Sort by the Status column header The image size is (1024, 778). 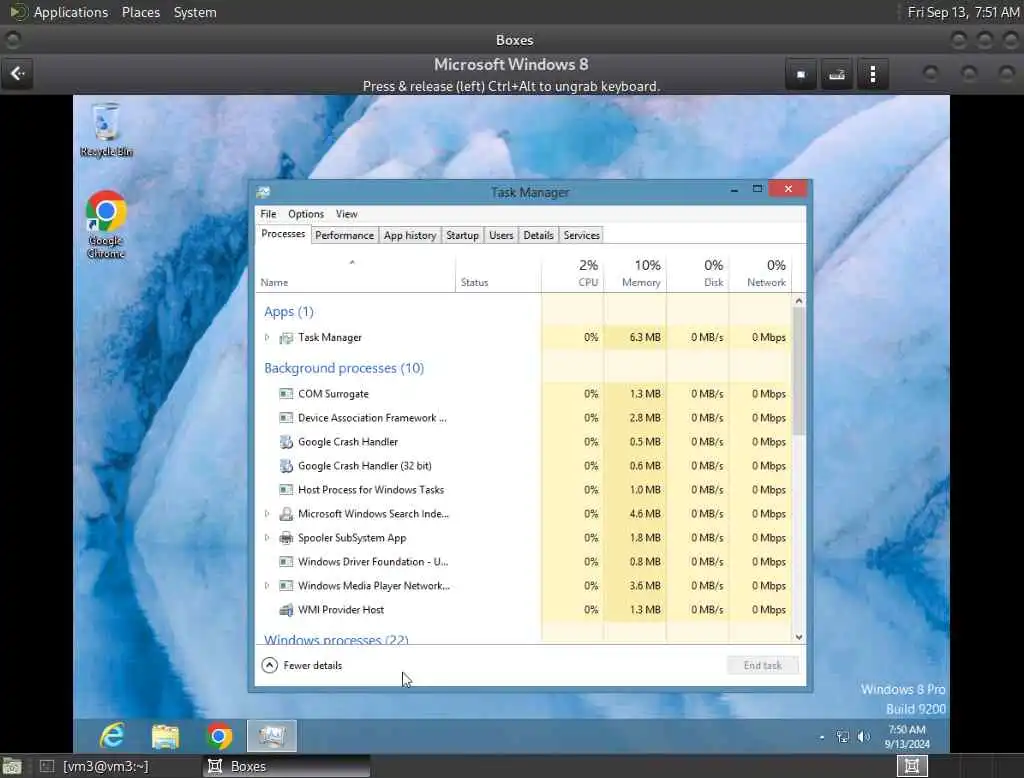click(x=498, y=274)
